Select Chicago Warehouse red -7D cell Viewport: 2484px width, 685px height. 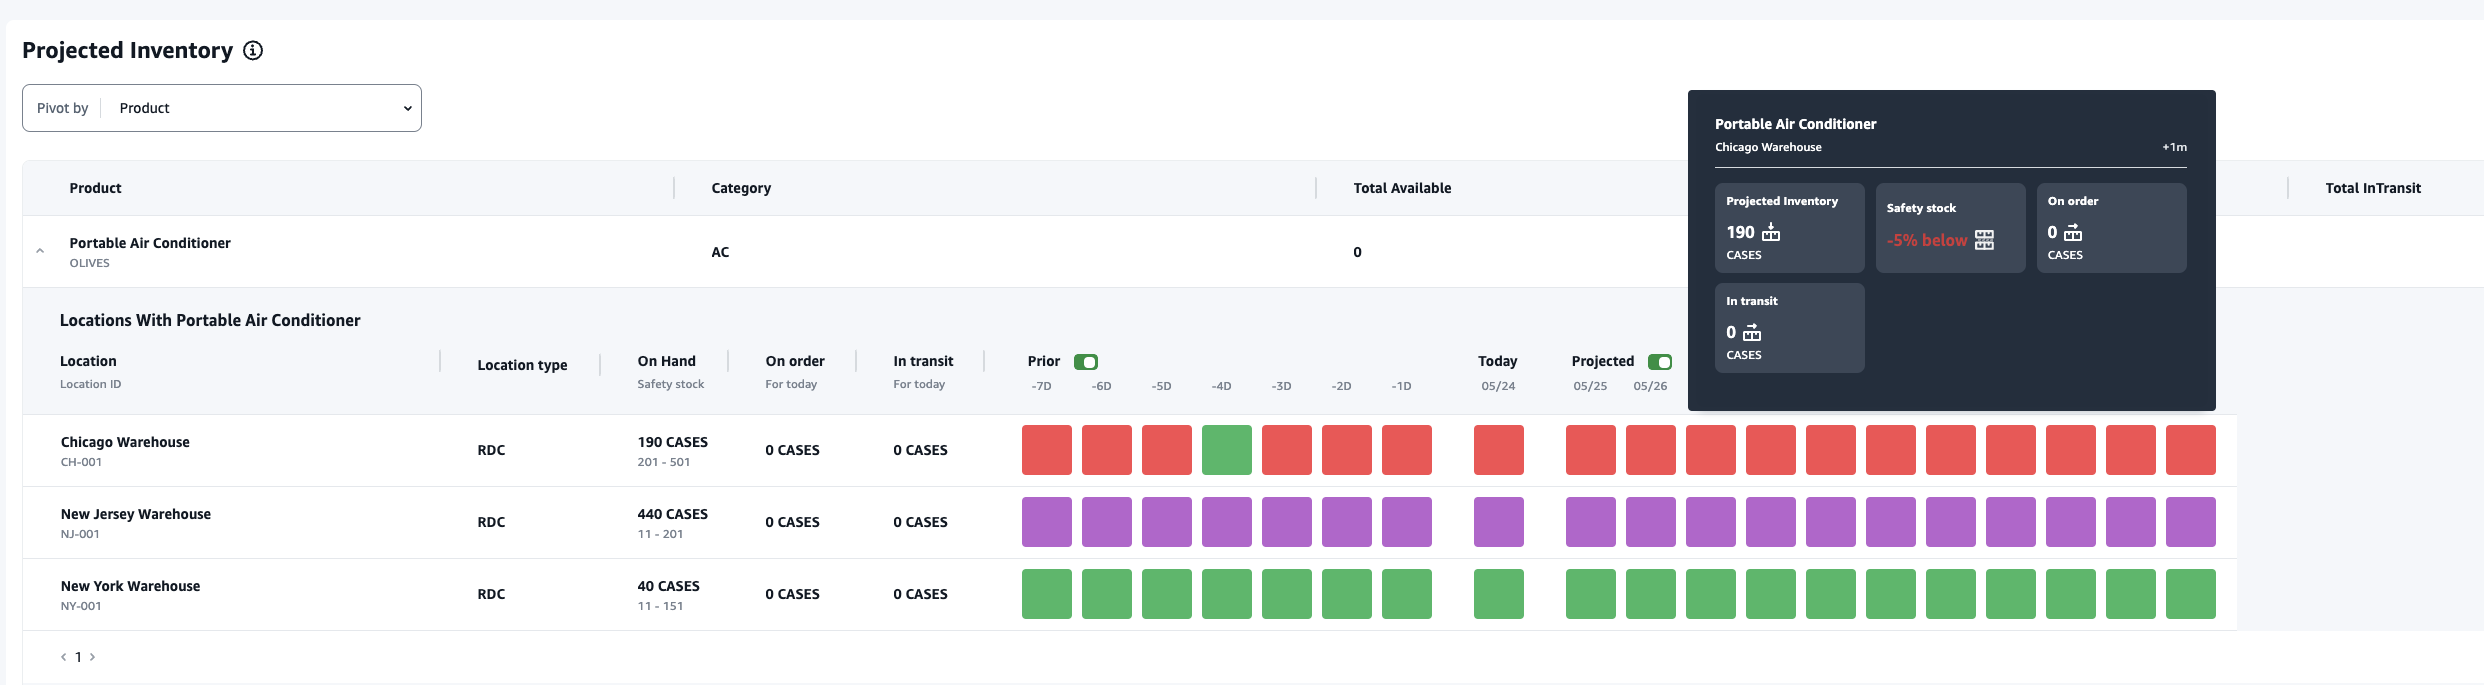coord(1047,450)
